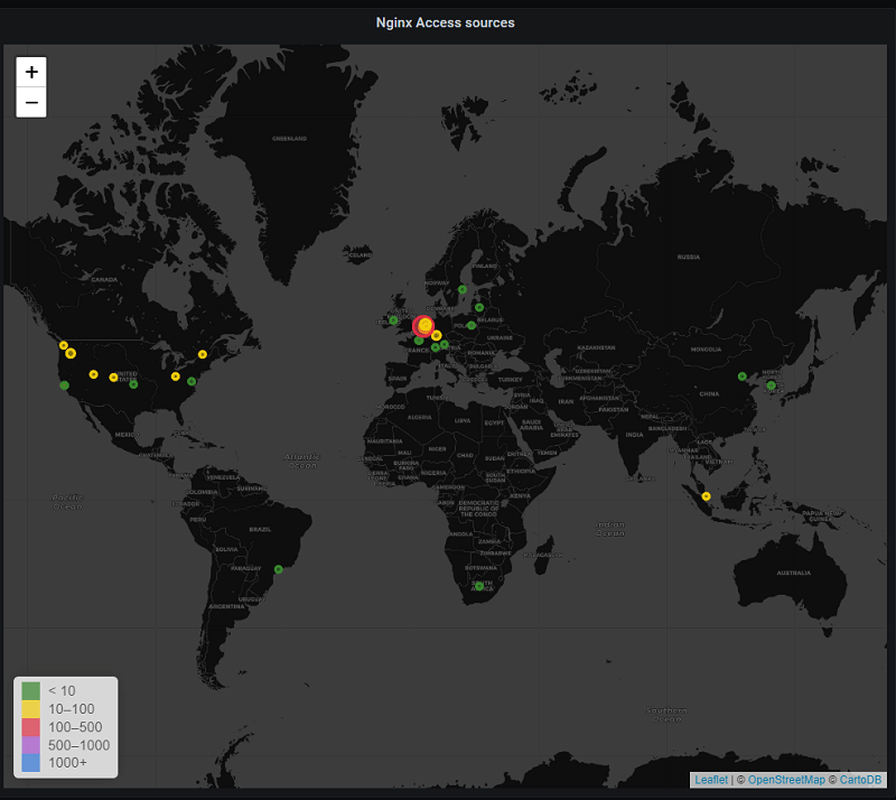Screen dimensions: 896x800
Task: Click the 'GREENLAND' map label
Action: [289, 138]
